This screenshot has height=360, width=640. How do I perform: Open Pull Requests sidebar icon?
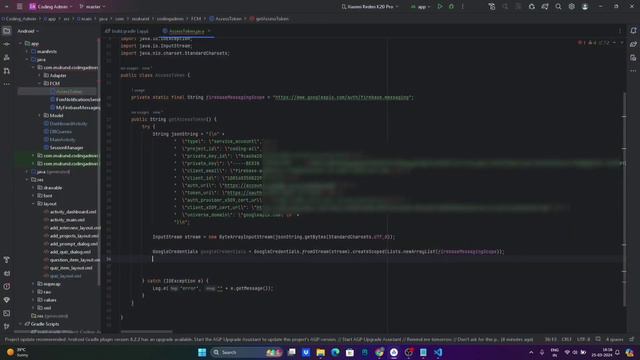tap(7, 71)
